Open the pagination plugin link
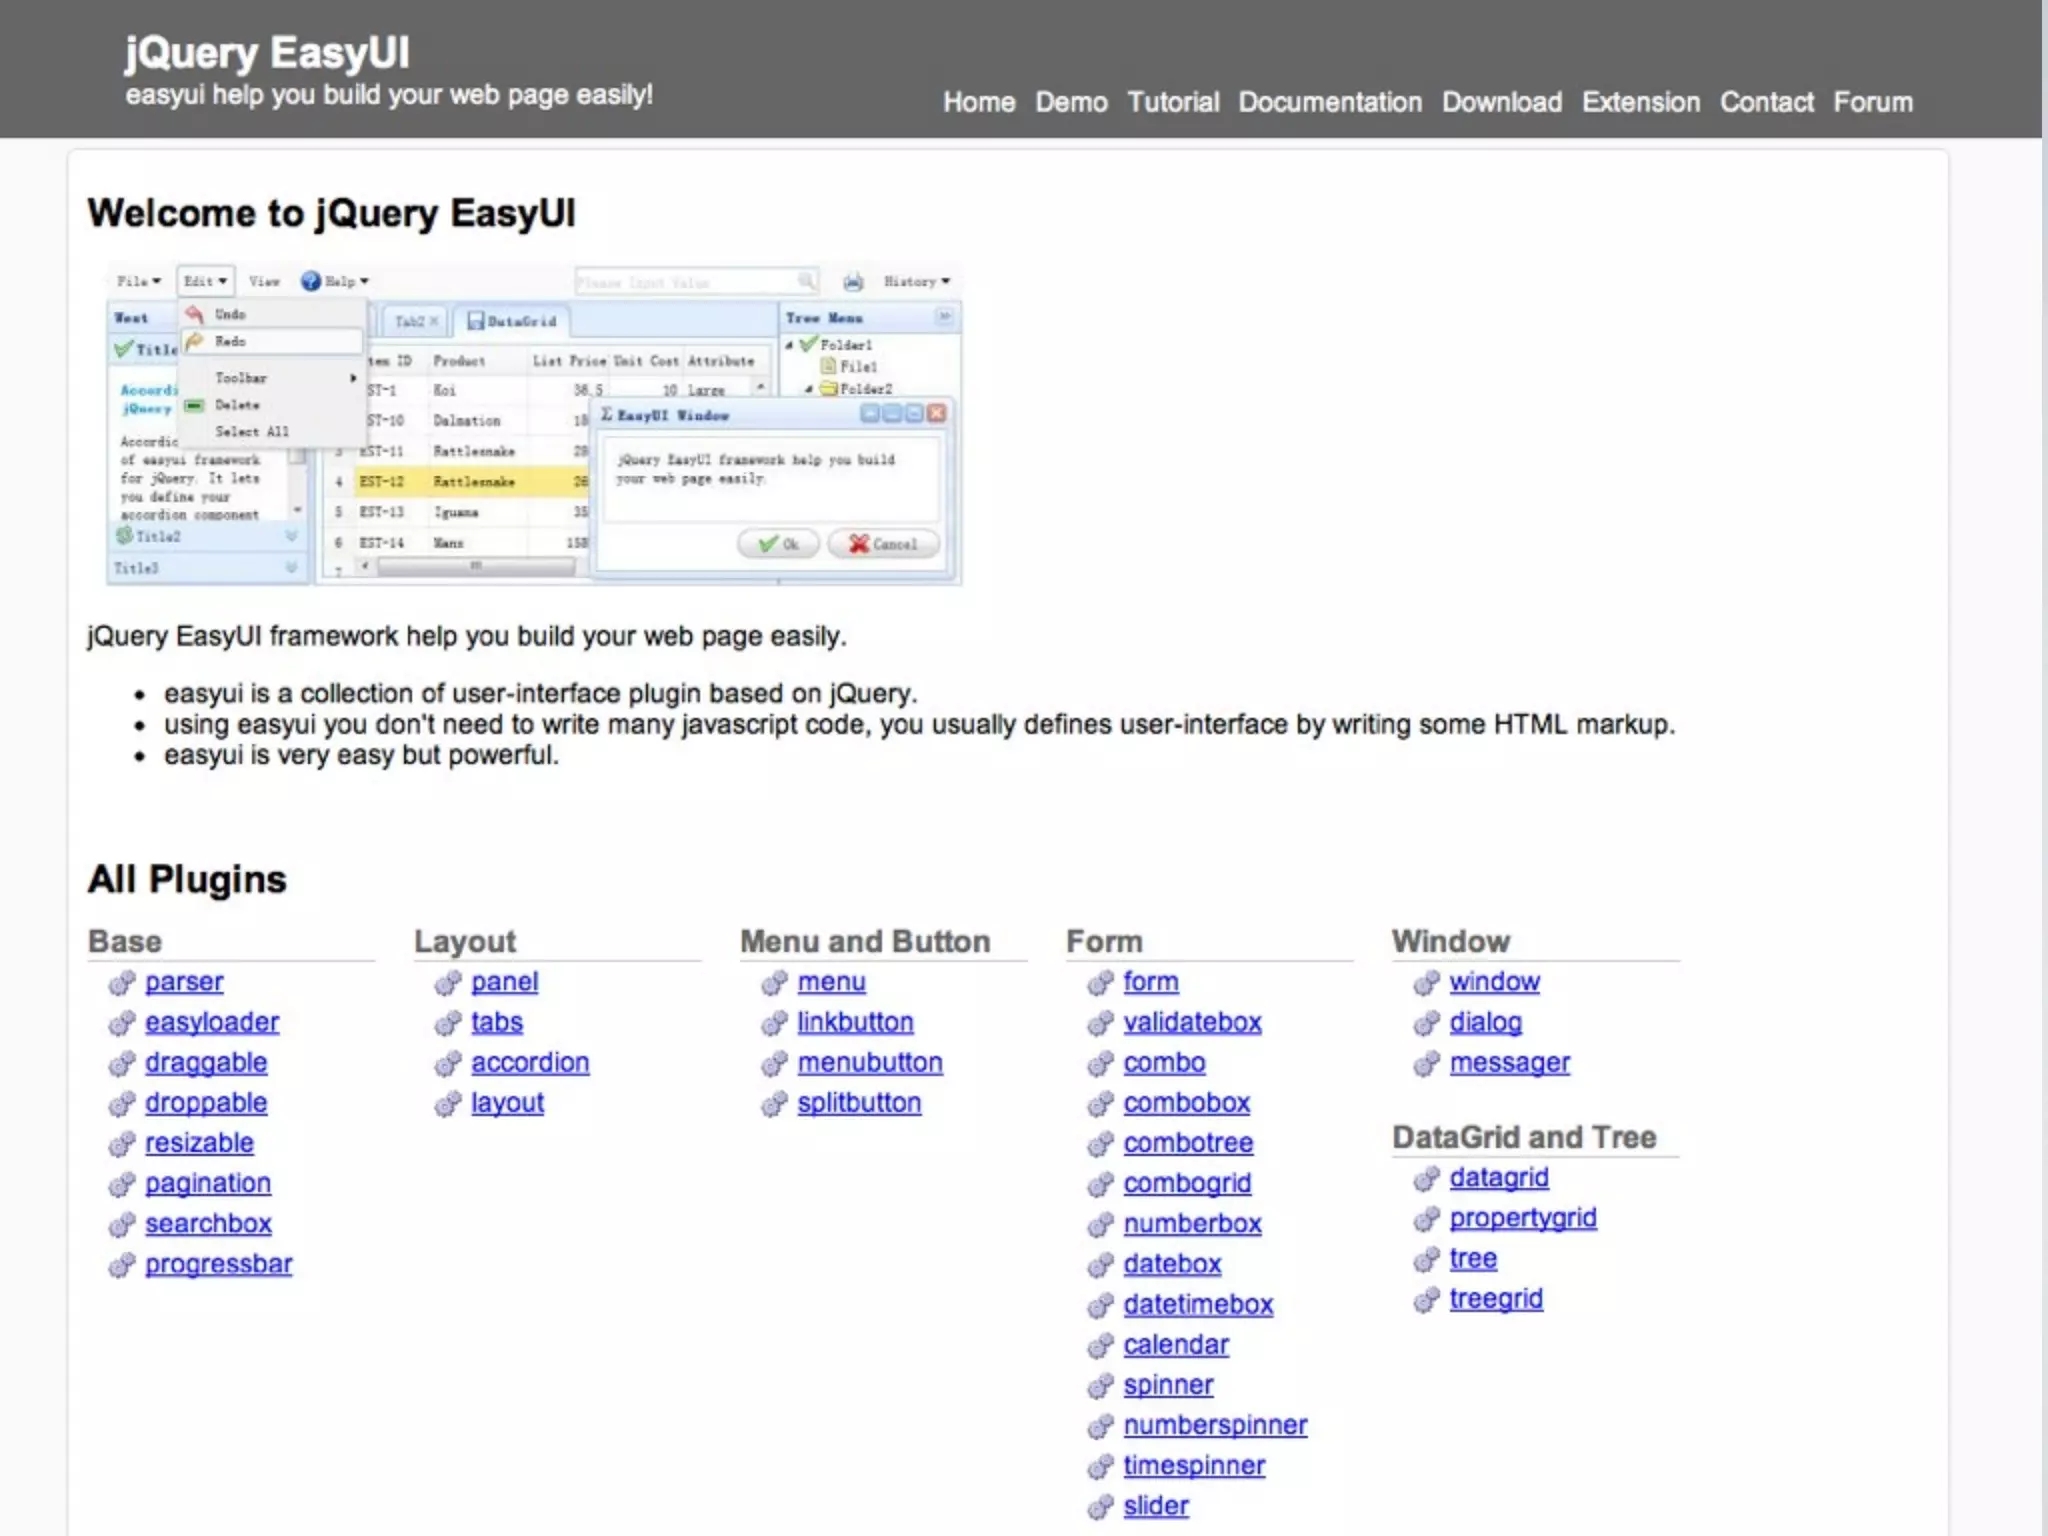The image size is (2048, 1536). coord(208,1184)
